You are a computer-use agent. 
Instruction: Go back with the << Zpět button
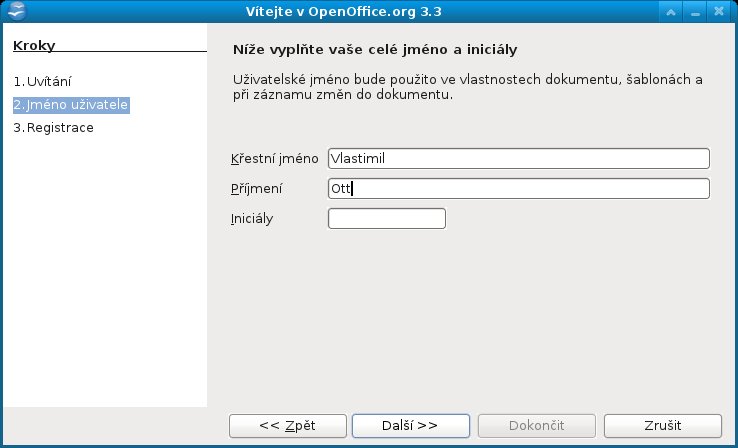tap(288, 426)
